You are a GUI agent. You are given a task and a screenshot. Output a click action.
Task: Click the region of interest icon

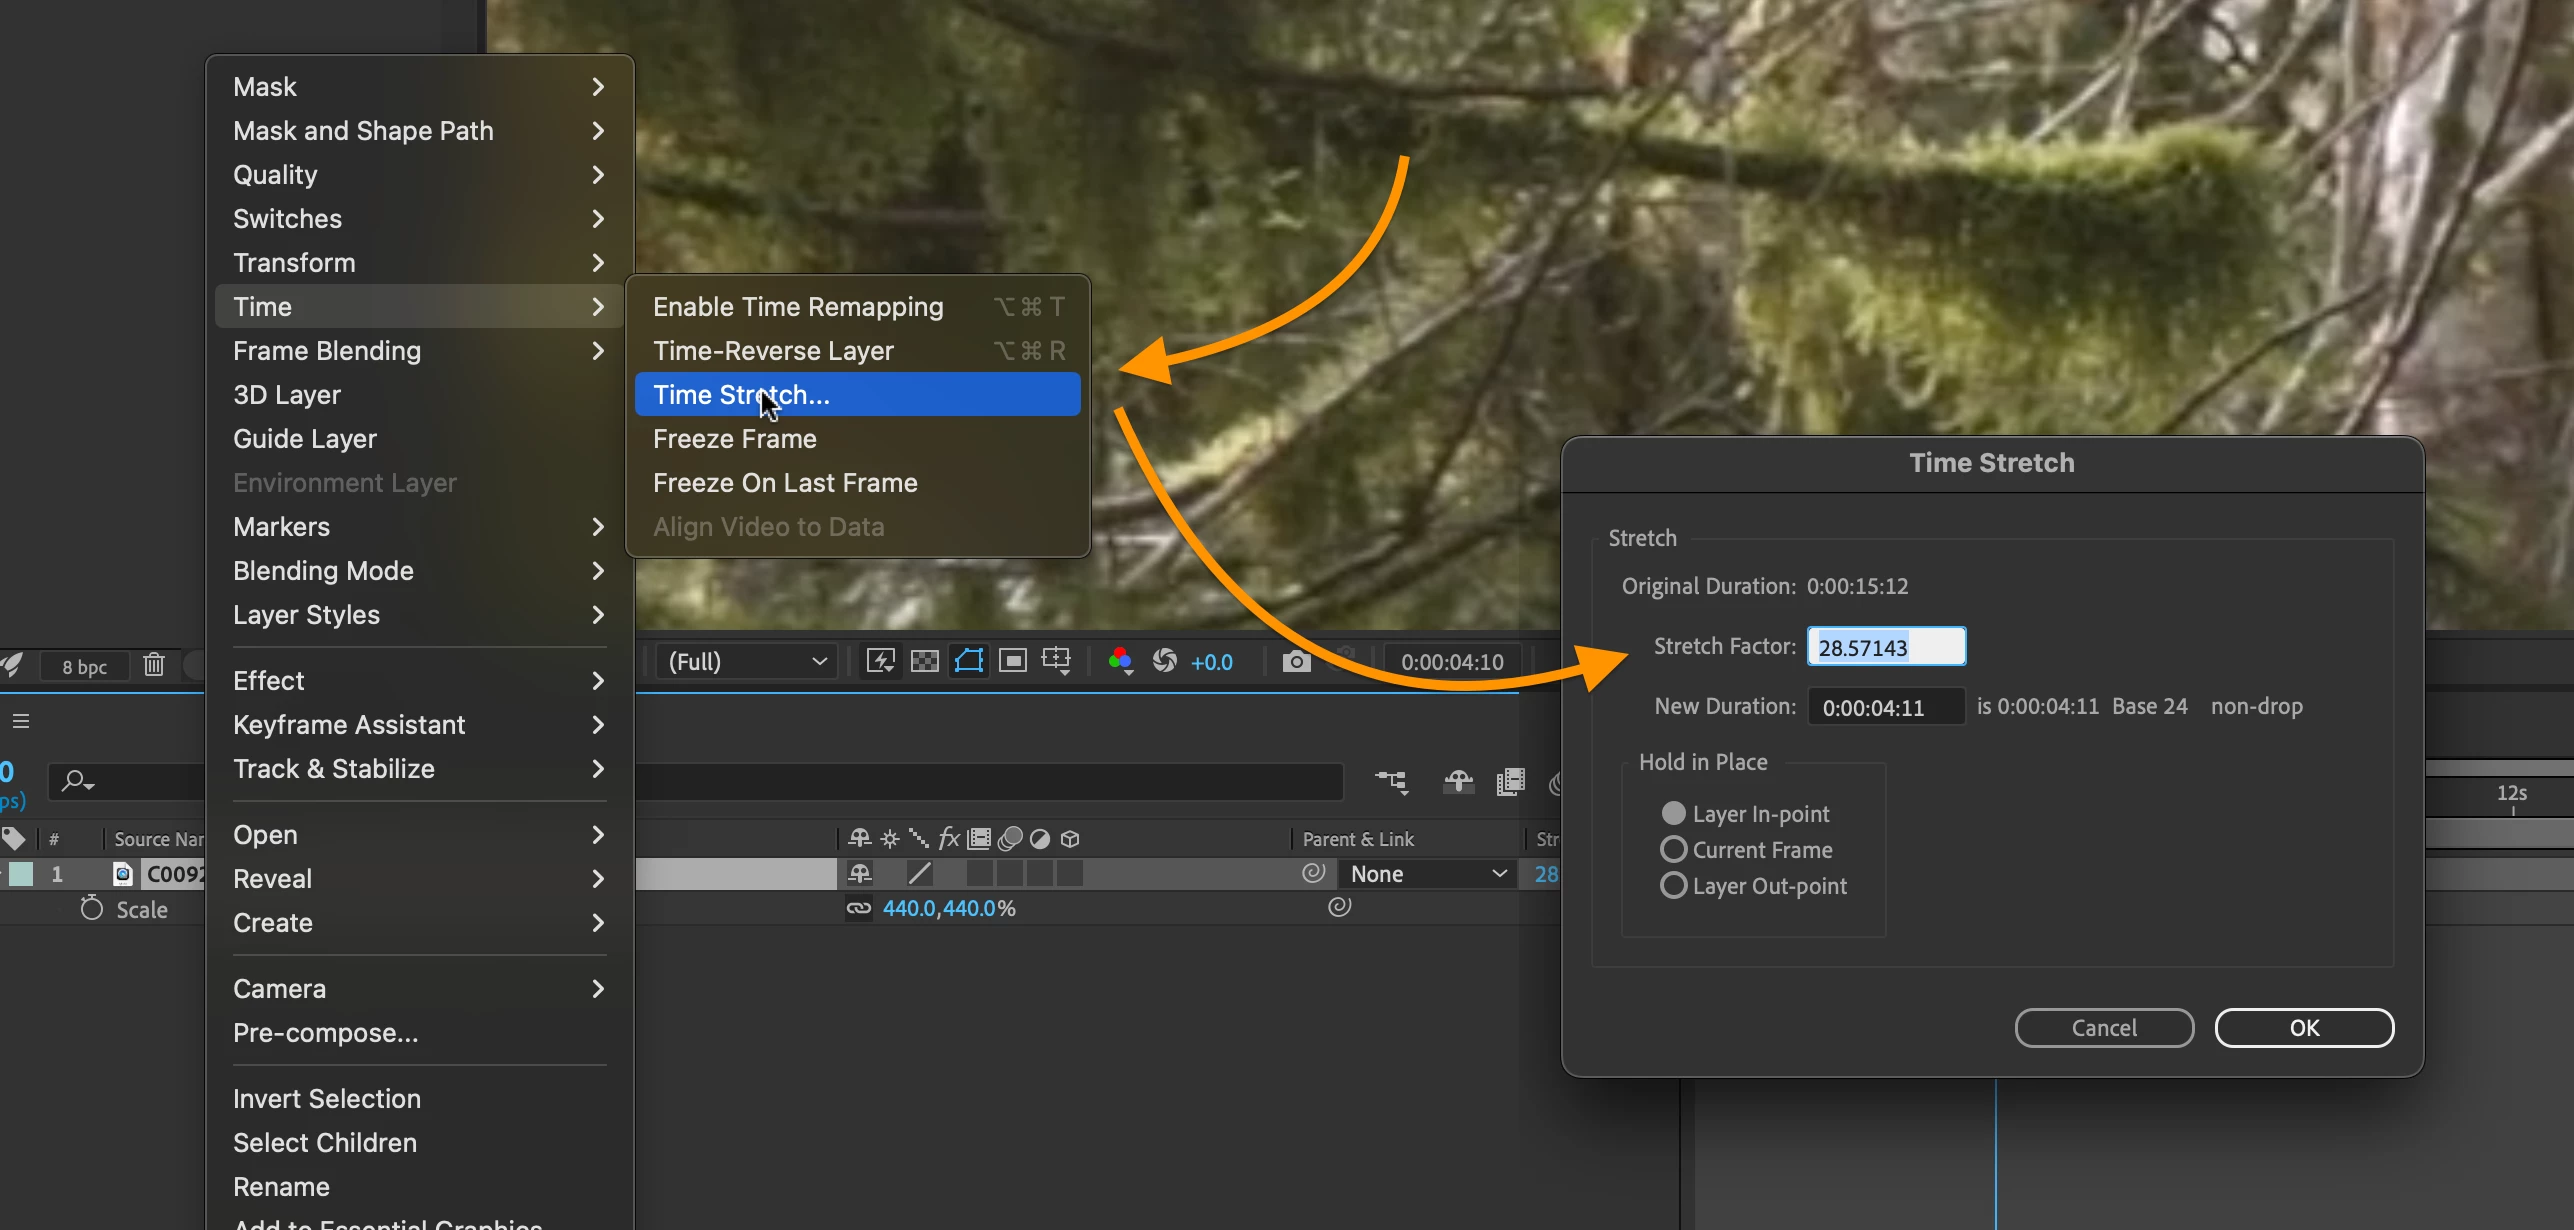[1013, 661]
